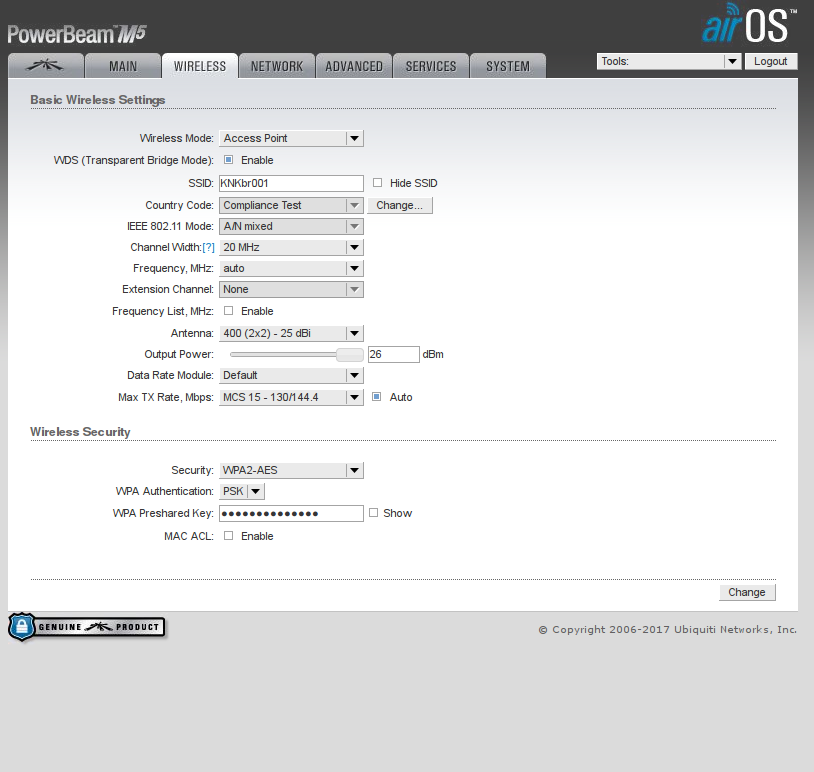Click the Output Power slider handle
Viewport: 814px width, 772px height.
tap(350, 355)
